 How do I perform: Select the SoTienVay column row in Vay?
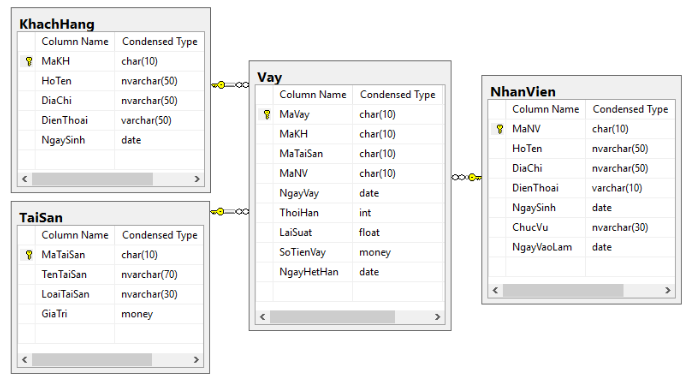point(349,252)
